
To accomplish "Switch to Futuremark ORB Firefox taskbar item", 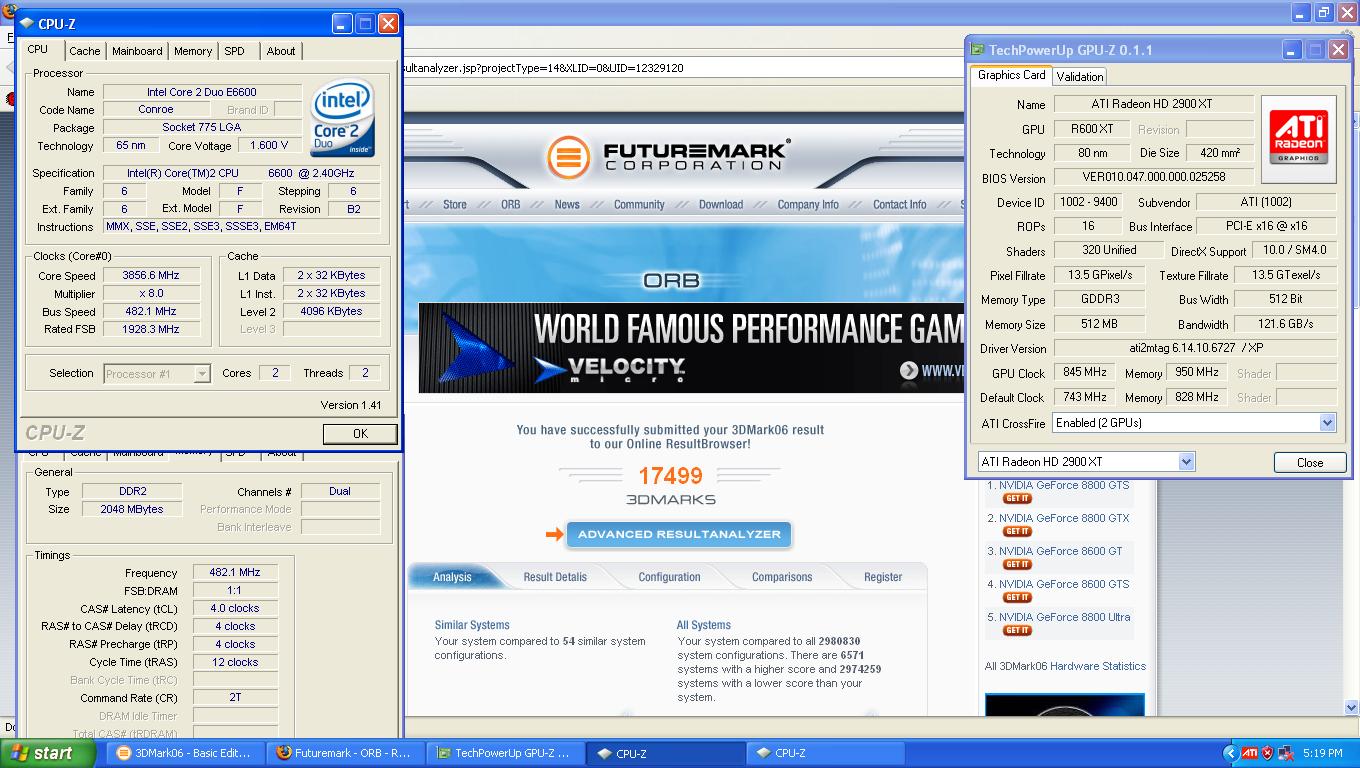I will coord(346,753).
